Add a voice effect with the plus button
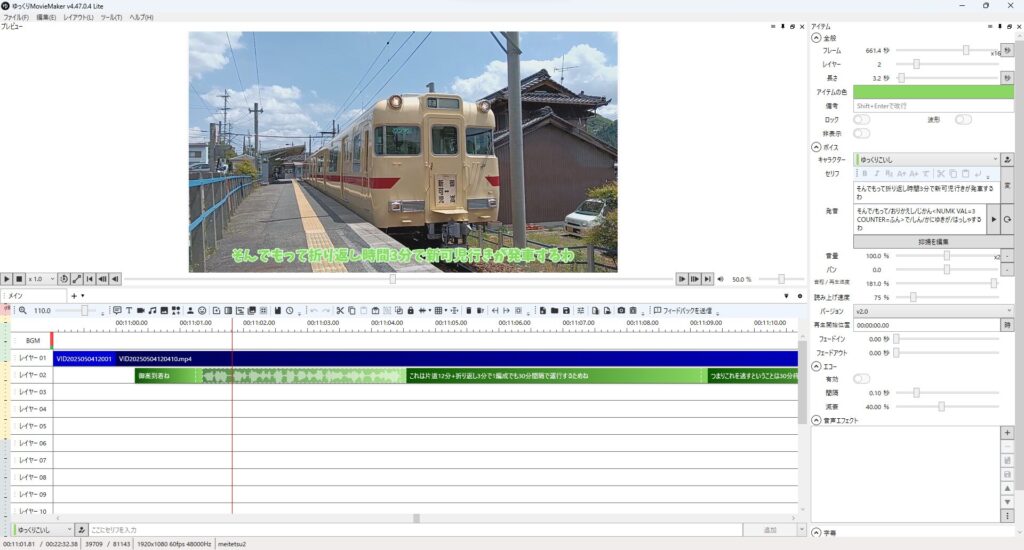Screen dimensions: 1024x550 pos(1007,433)
